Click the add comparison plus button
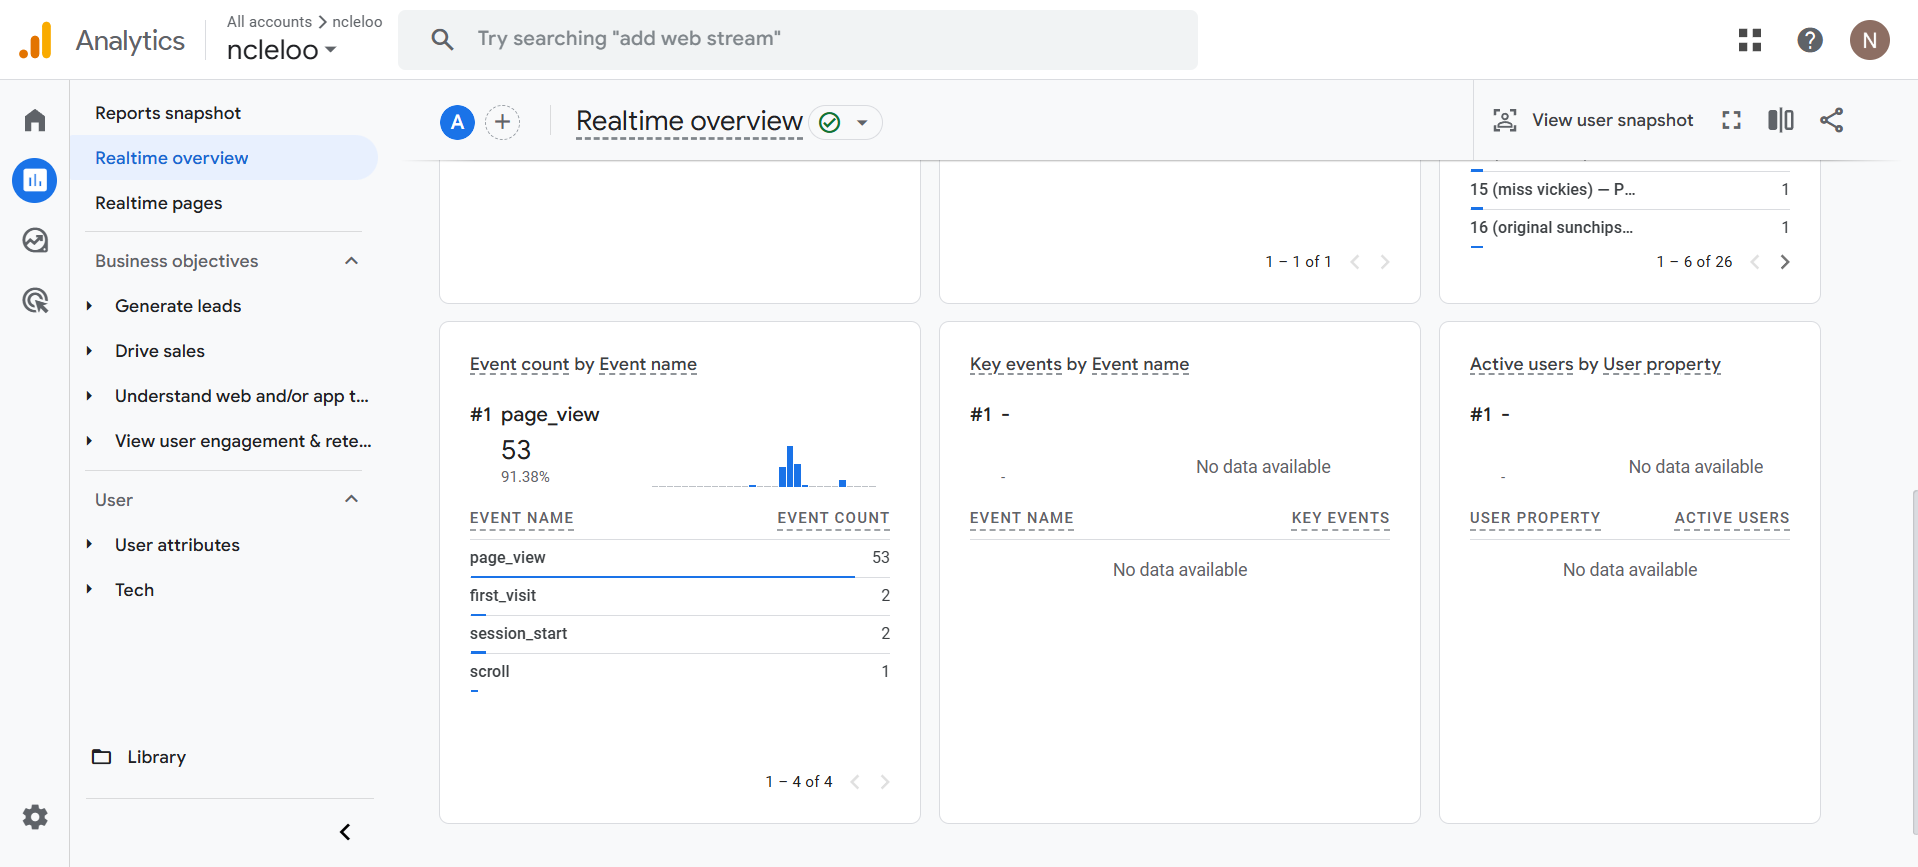Viewport: 1918px width, 867px height. 502,122
